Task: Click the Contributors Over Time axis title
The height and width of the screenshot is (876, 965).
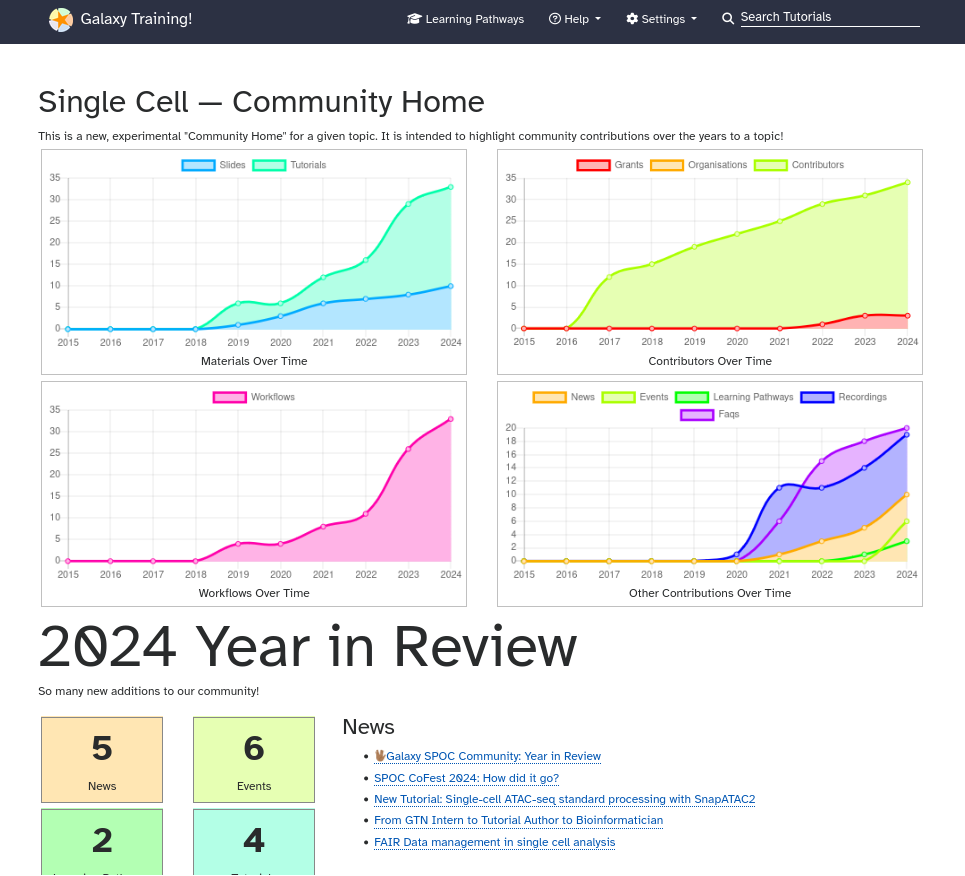Action: [710, 361]
